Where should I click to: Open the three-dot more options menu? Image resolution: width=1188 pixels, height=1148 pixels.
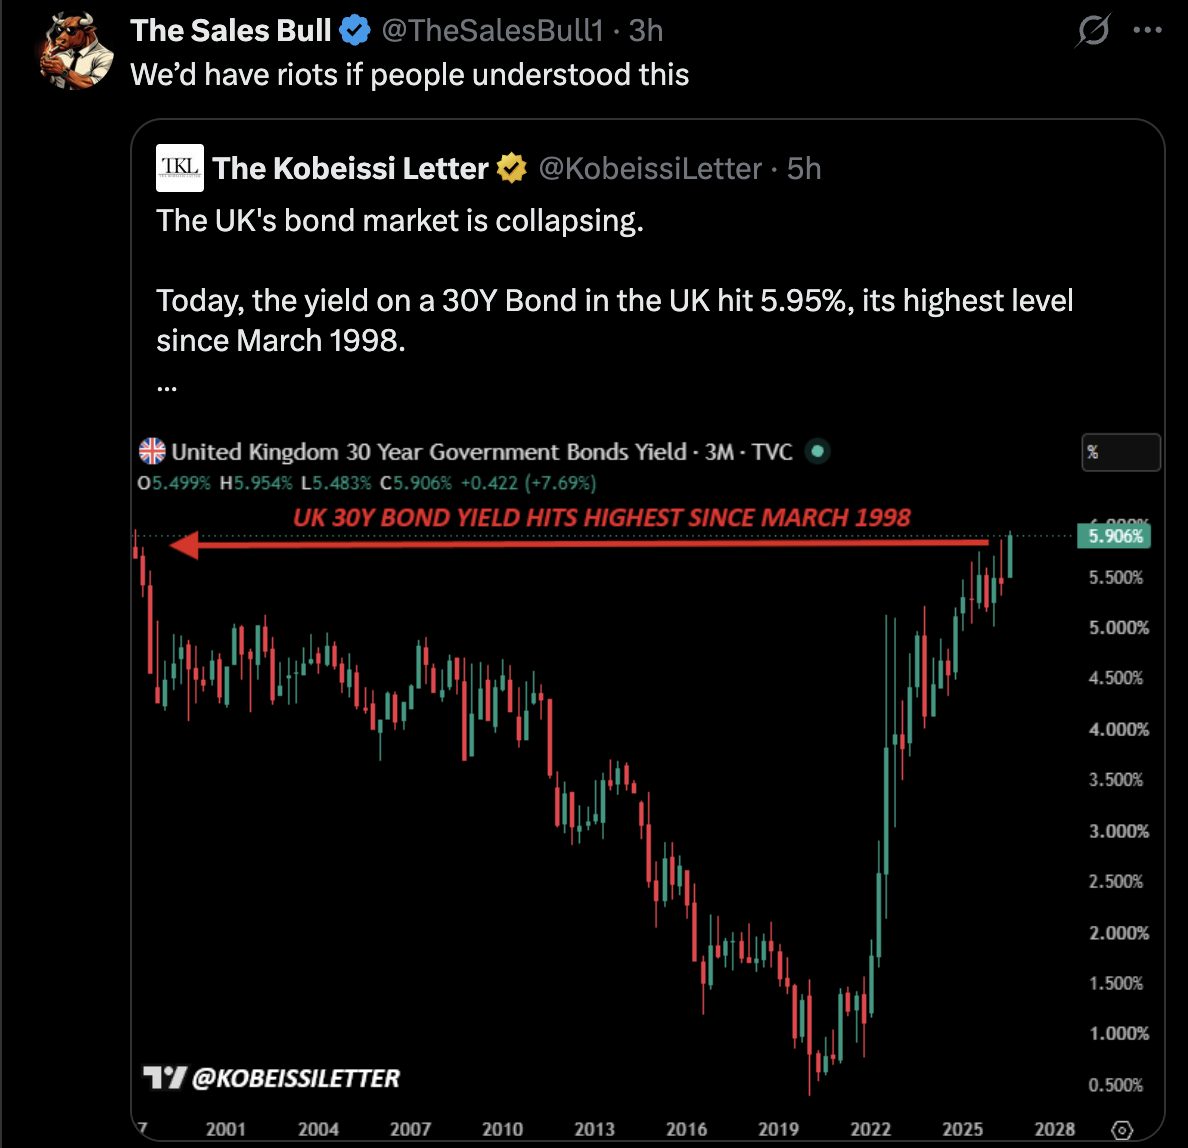click(1147, 30)
